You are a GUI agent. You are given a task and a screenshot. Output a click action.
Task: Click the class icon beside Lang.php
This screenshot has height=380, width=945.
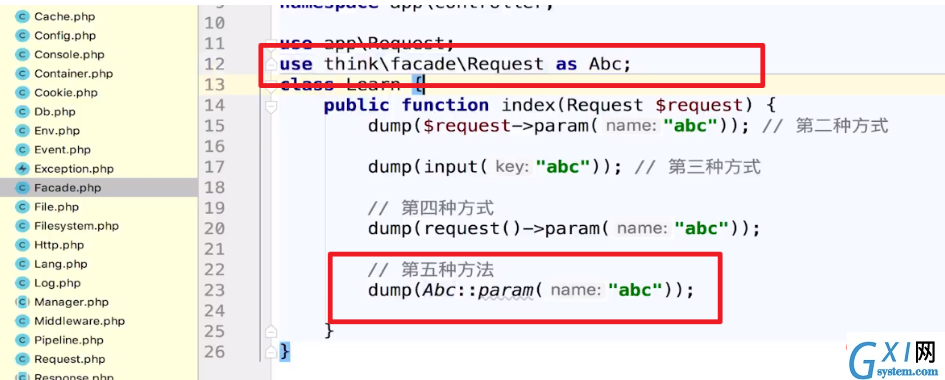22,264
